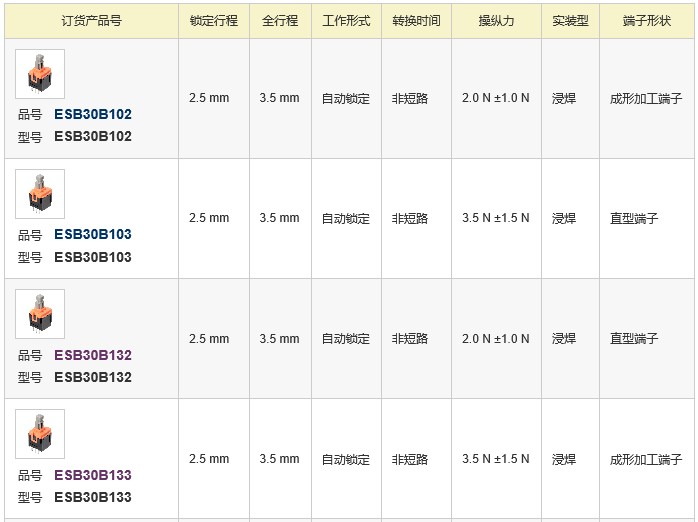Click 3.5 N ±1.5 N in ESB30B103 row
The width and height of the screenshot is (698, 522).
(x=496, y=218)
